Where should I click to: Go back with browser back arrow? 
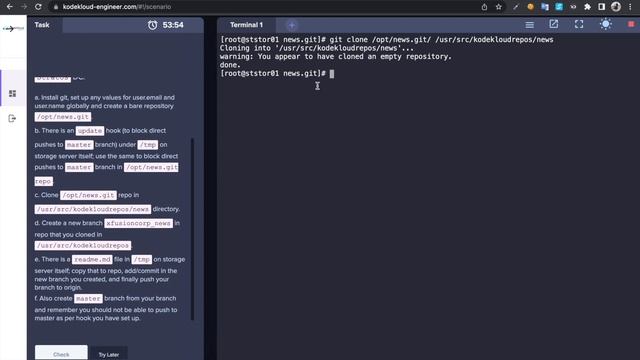[9, 7]
